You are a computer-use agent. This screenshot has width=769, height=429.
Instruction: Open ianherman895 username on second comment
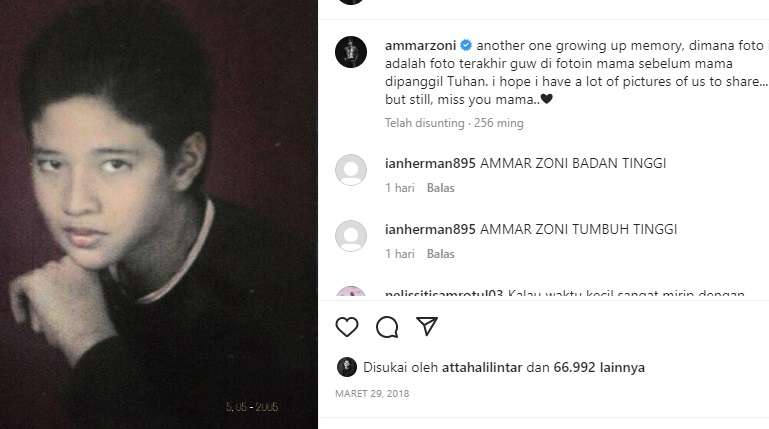pyautogui.click(x=430, y=229)
